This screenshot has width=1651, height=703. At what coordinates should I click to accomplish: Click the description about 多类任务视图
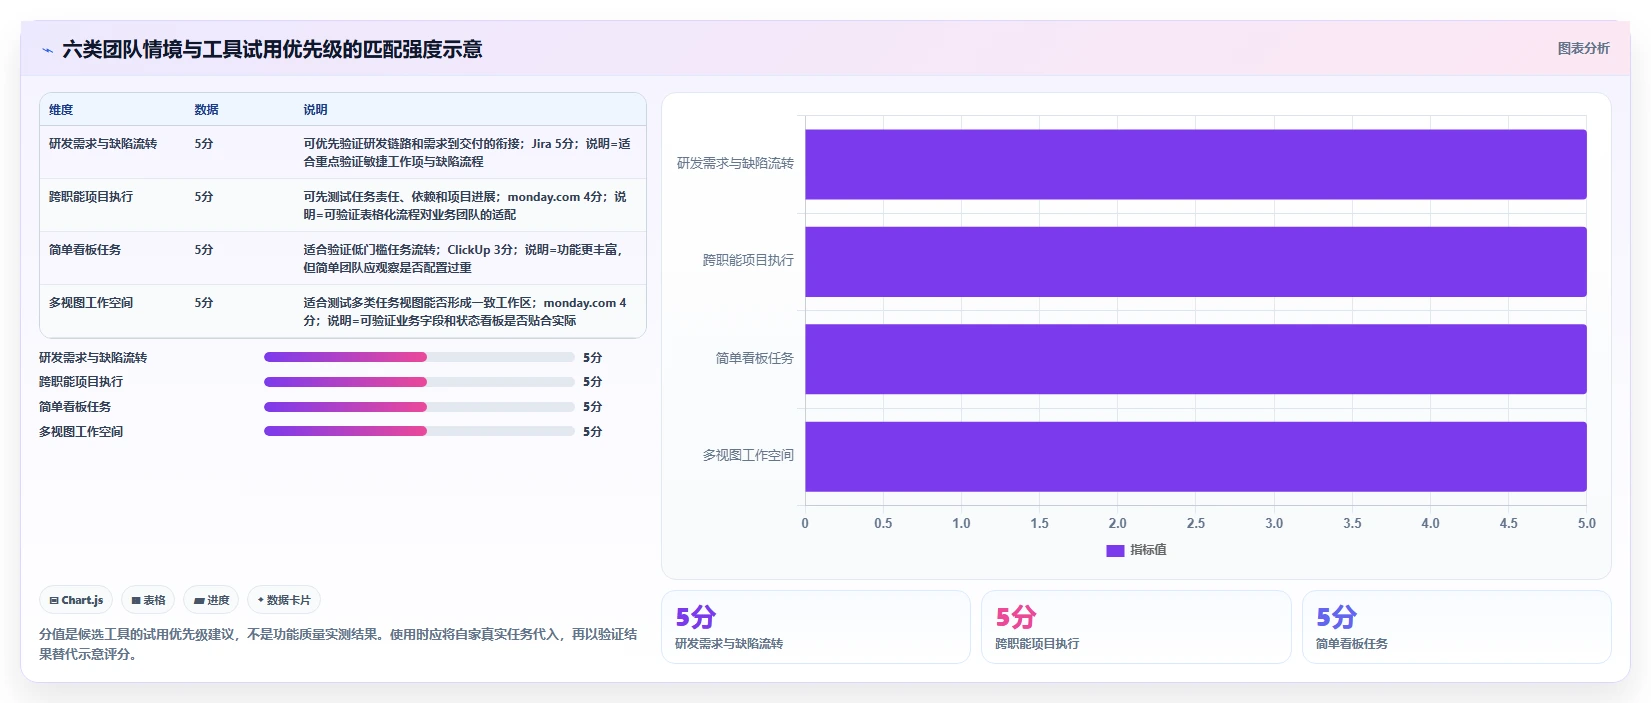click(x=465, y=311)
